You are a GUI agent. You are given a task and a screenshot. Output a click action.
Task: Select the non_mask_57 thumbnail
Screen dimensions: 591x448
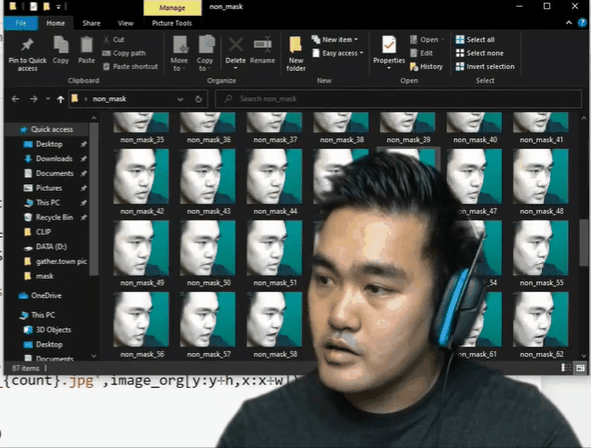tap(208, 320)
